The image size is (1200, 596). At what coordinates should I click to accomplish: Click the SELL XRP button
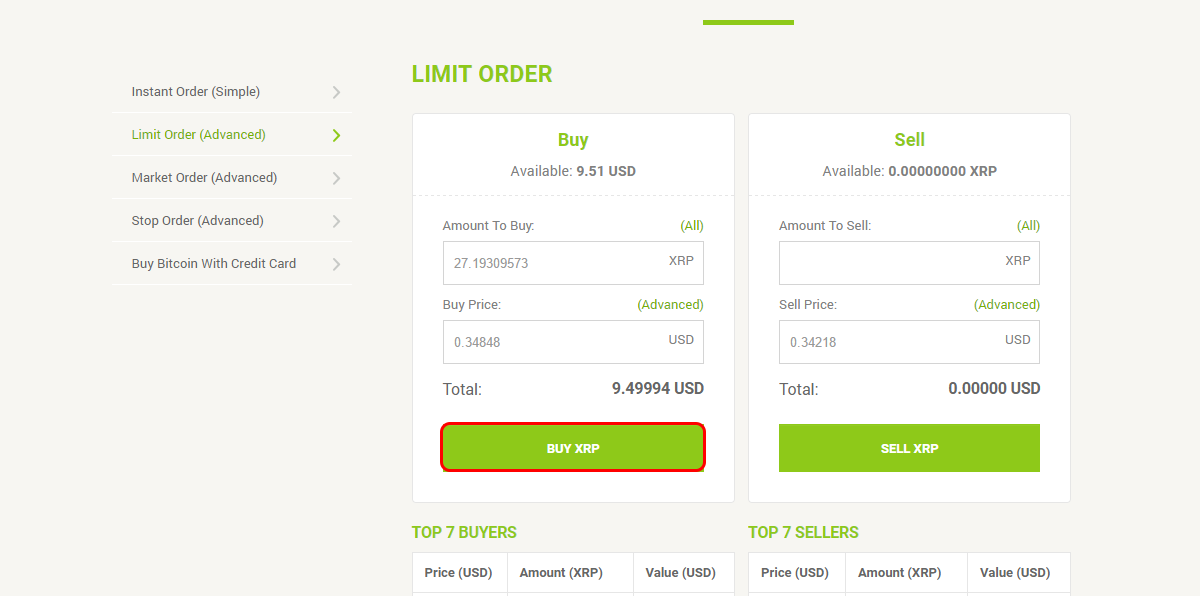coord(909,448)
